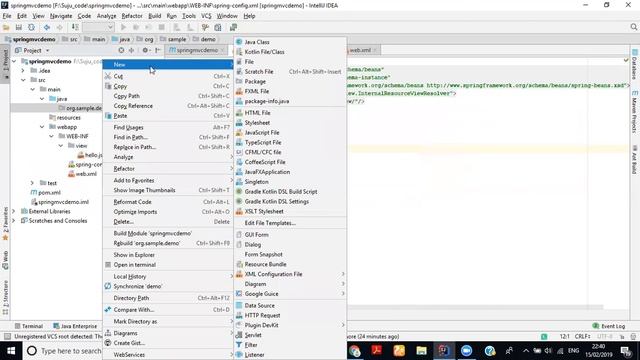Collapse the main folder node

coord(33,89)
